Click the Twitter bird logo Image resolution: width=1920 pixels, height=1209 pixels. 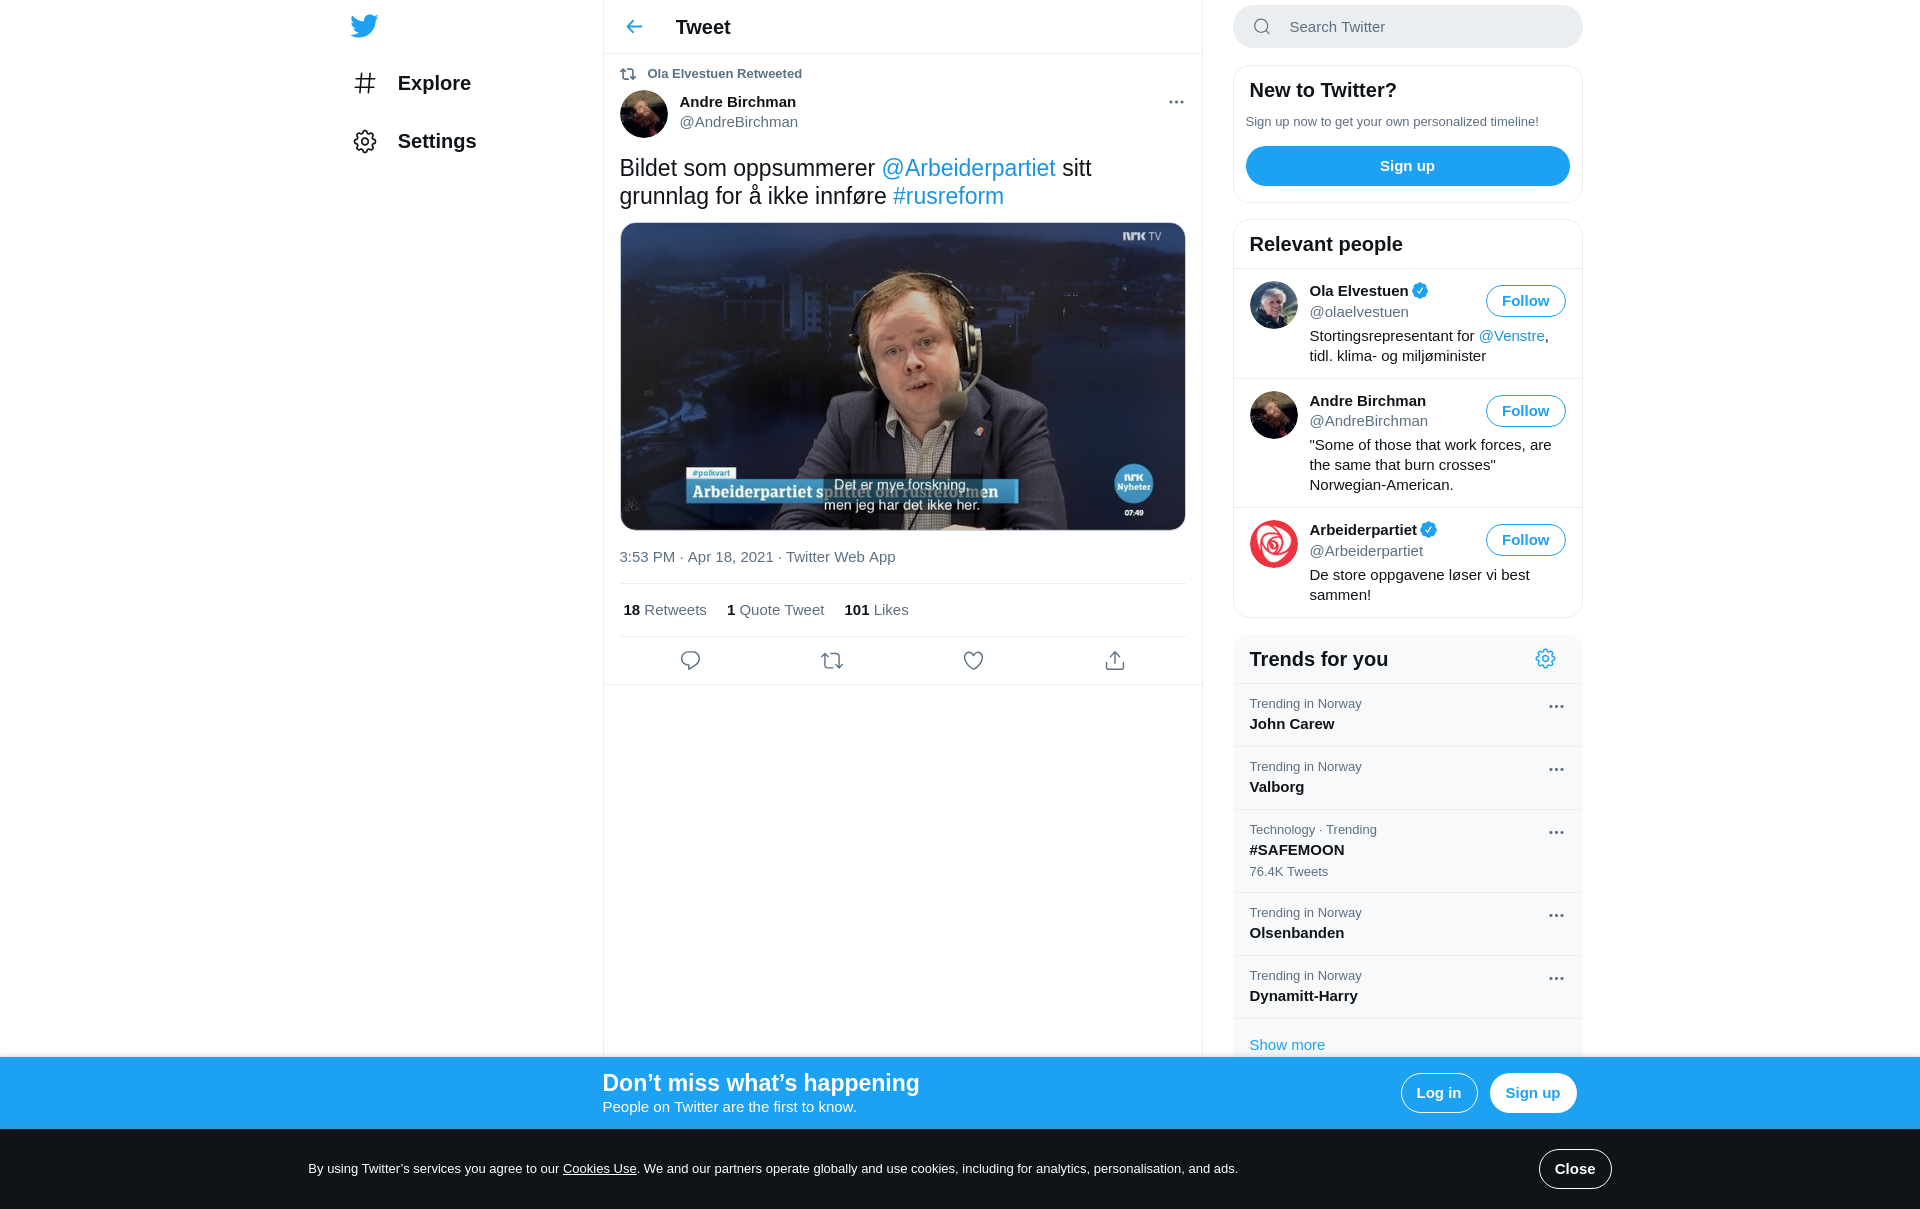pos(364,26)
